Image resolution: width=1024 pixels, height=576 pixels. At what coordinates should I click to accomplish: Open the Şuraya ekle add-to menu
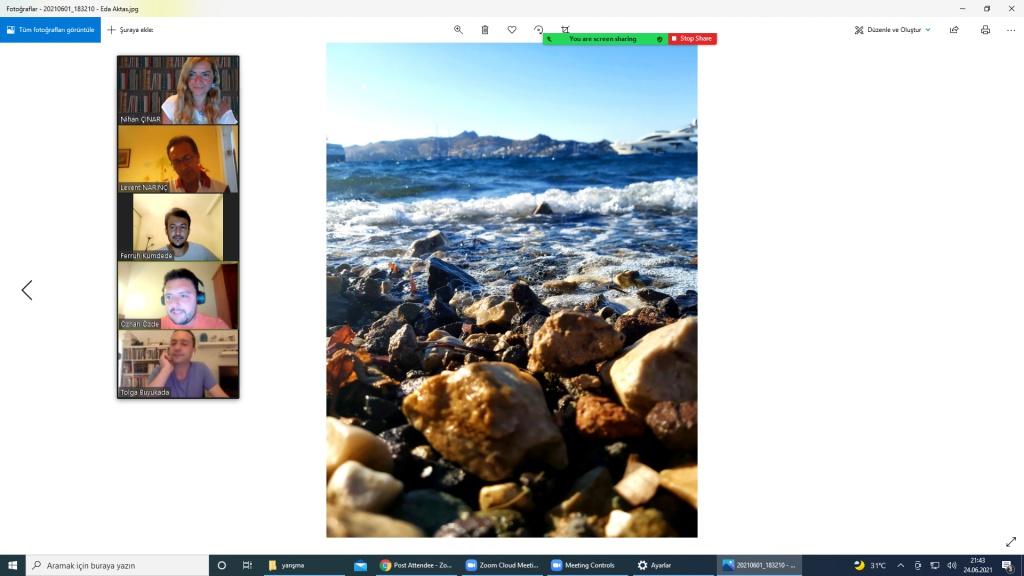pyautogui.click(x=131, y=30)
